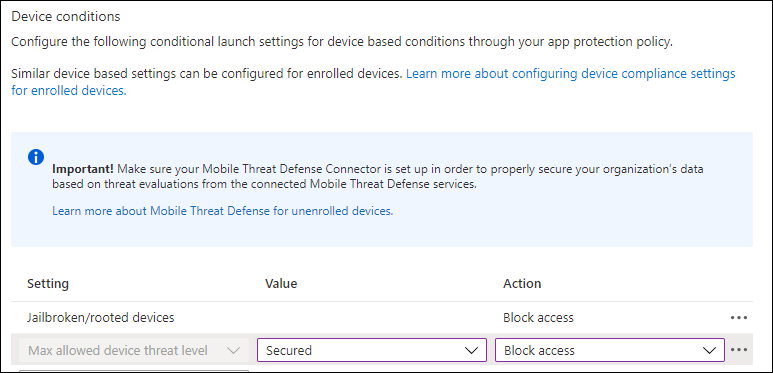This screenshot has width=773, height=373.
Task: Click the chevron arrow in the Secured dropdown
Action: pos(472,350)
